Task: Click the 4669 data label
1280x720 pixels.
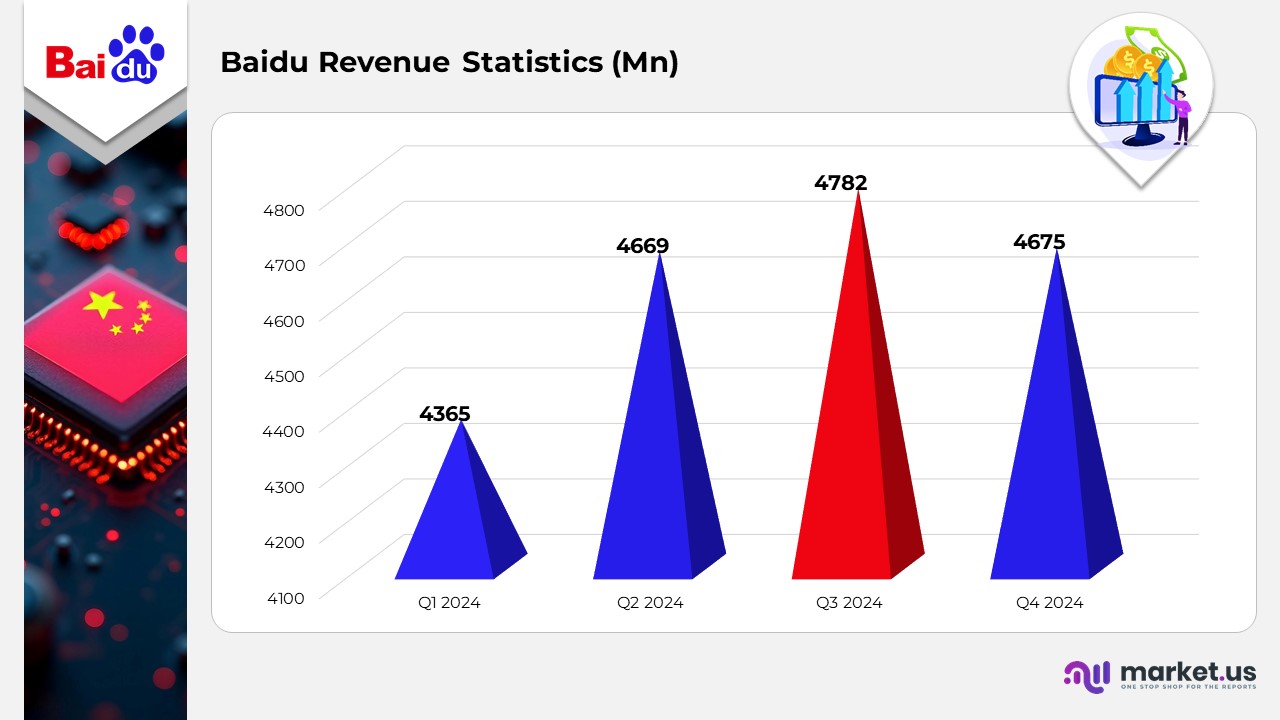Action: (x=642, y=246)
